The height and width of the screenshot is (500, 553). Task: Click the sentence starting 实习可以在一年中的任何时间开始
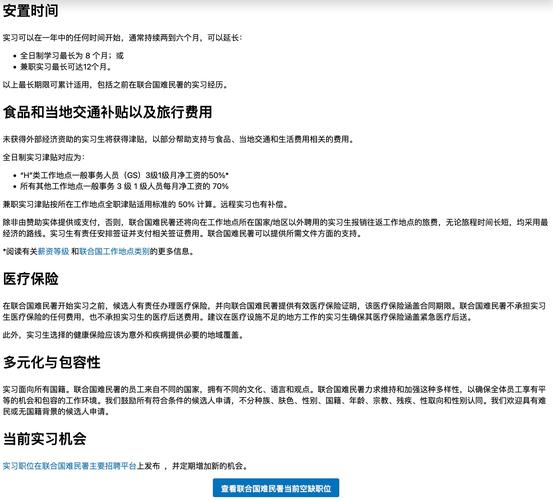click(x=122, y=37)
